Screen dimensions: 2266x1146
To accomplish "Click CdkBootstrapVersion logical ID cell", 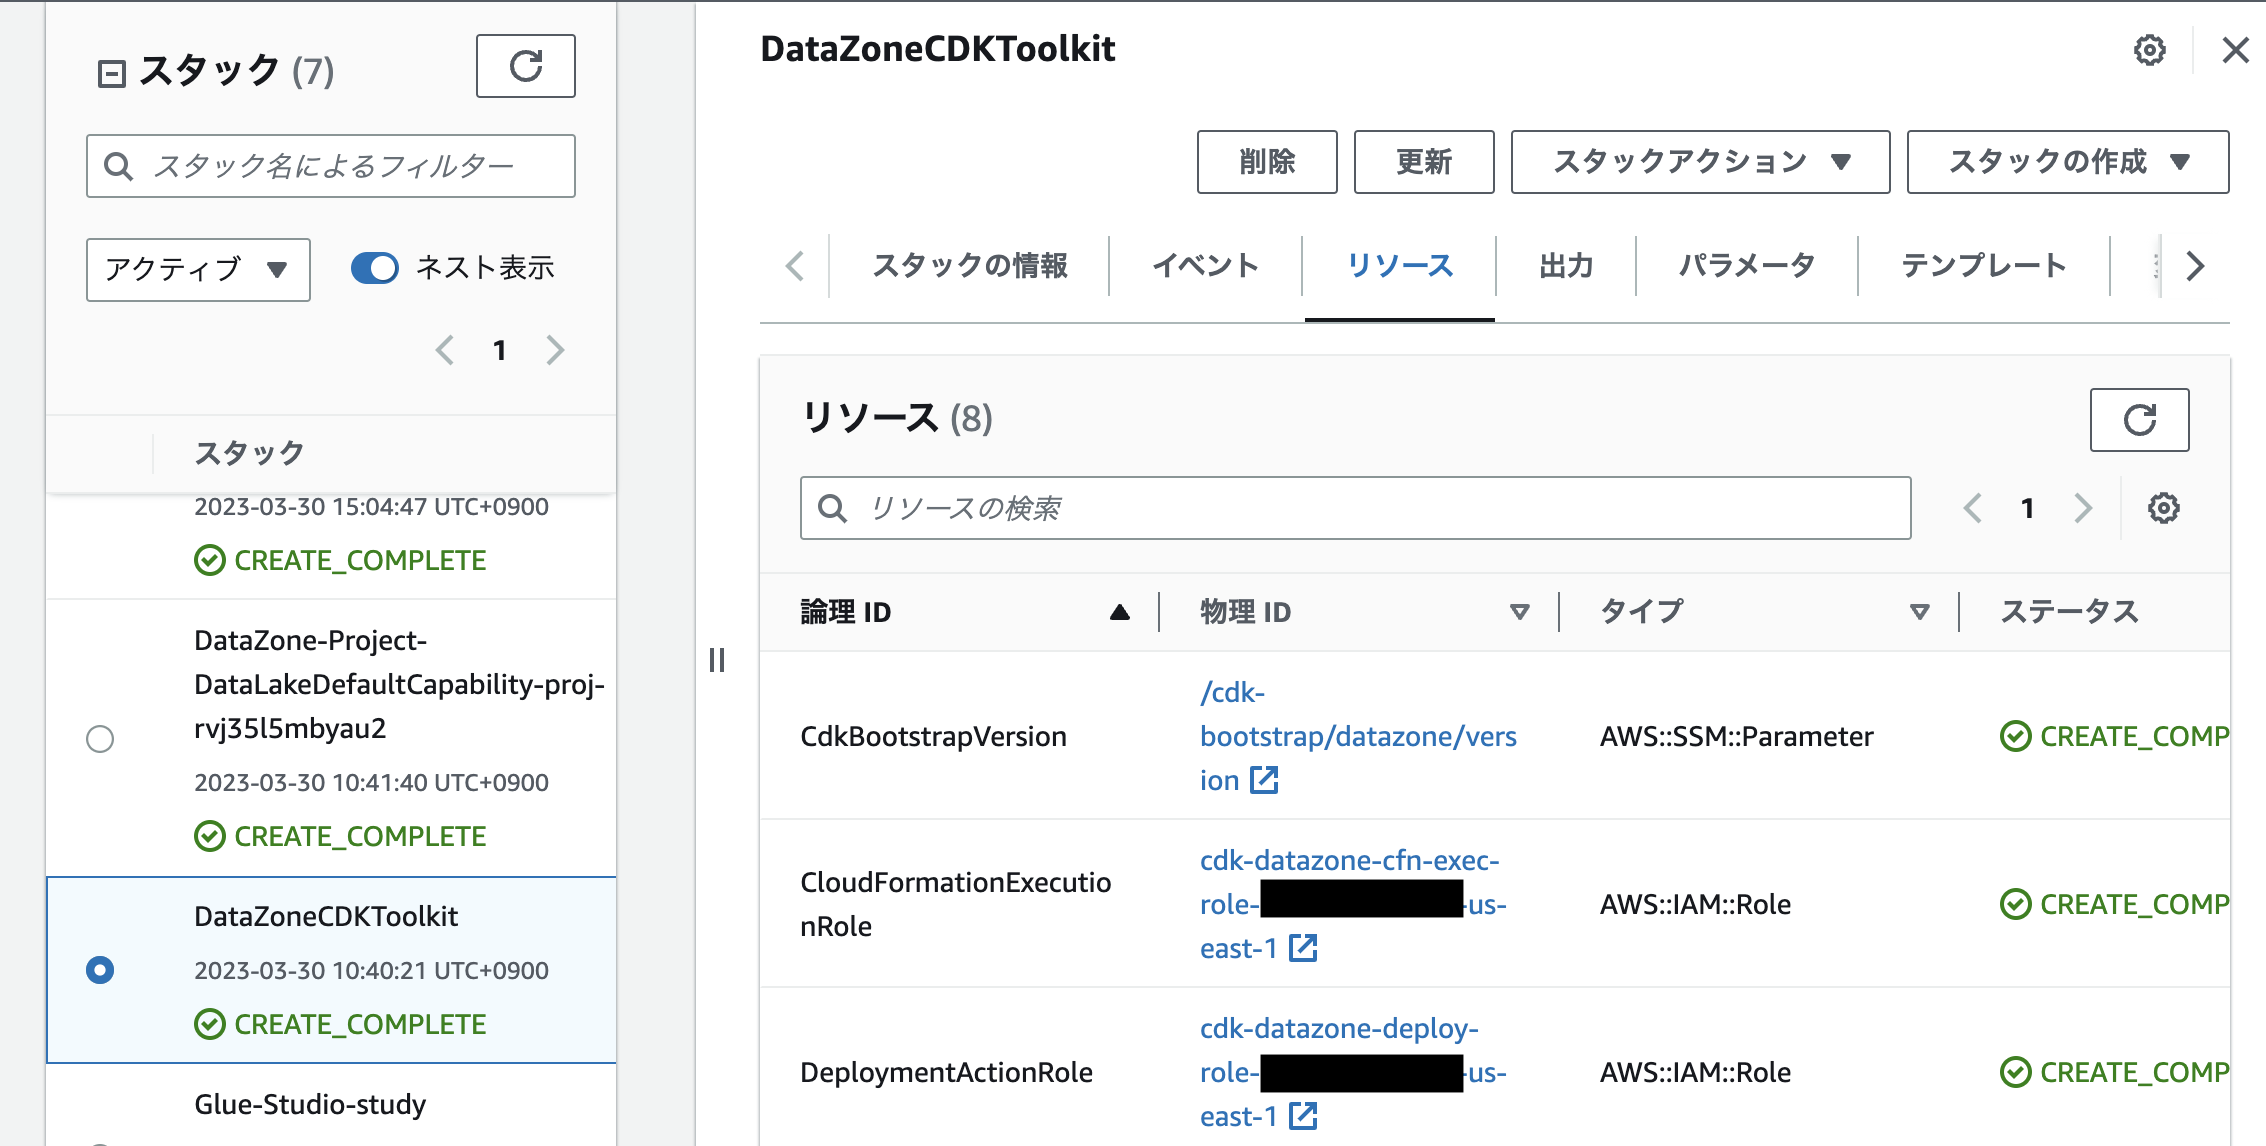I will click(933, 736).
